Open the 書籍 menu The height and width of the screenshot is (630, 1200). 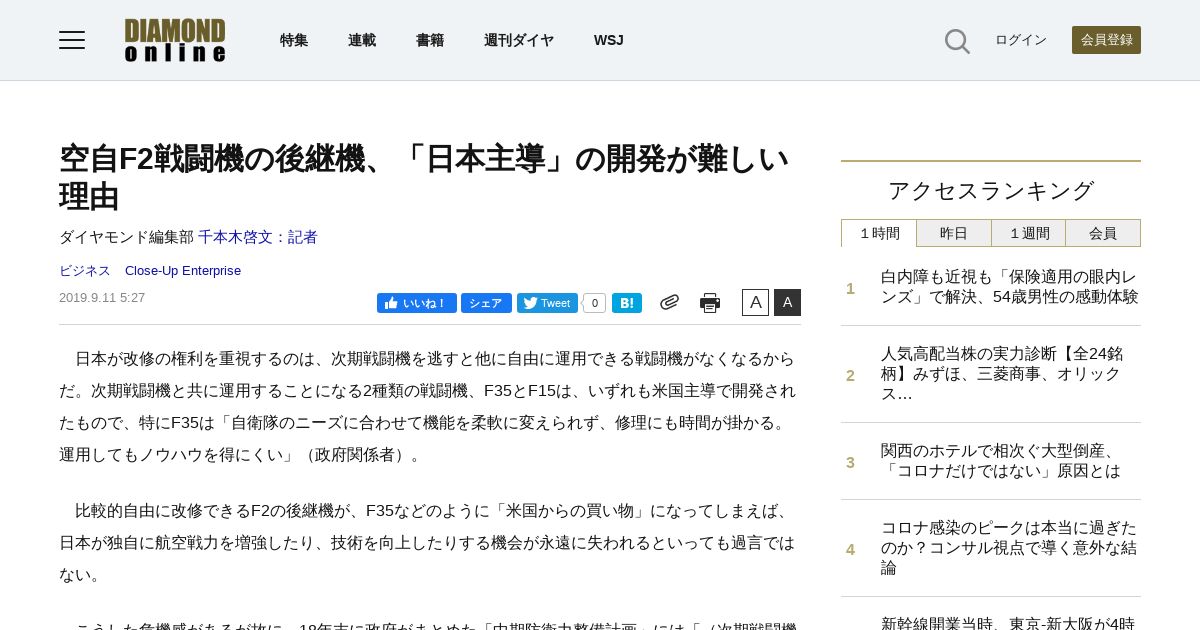point(430,40)
